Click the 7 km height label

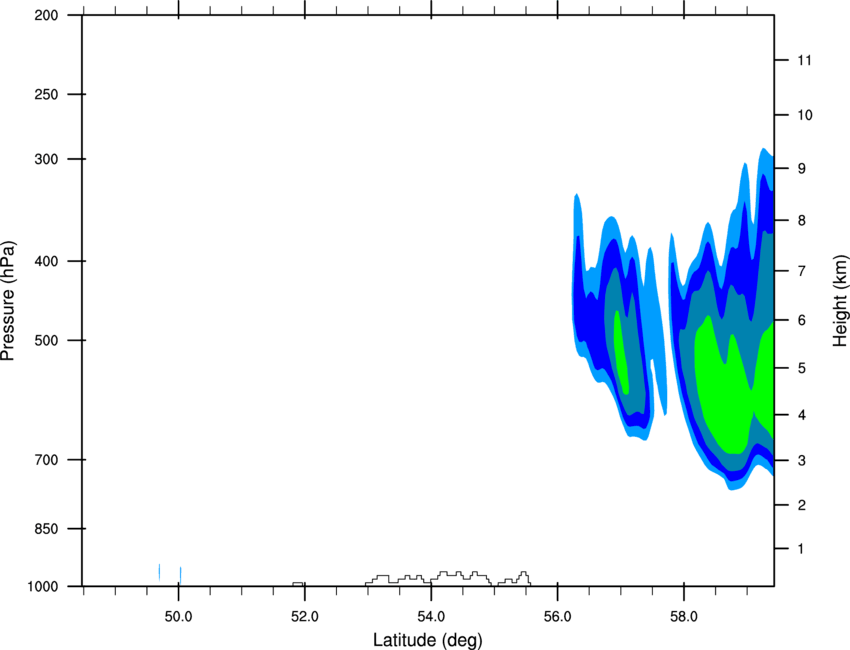[801, 271]
